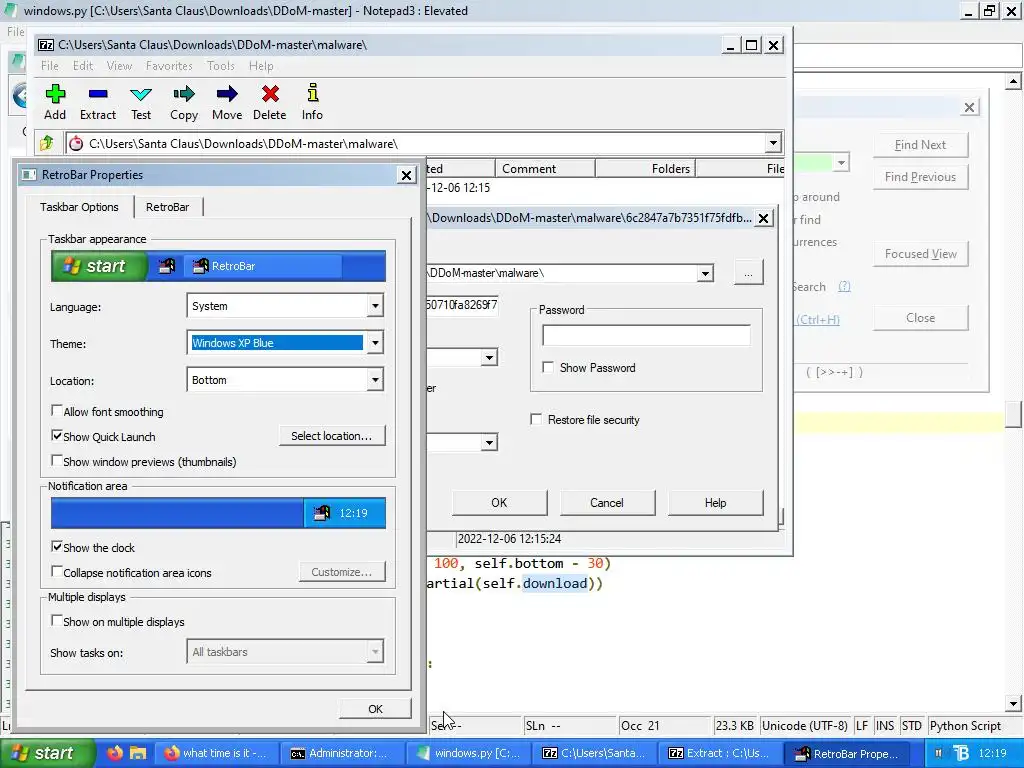Toggle Allow font smoothing checkbox
This screenshot has width=1024, height=768.
point(57,411)
